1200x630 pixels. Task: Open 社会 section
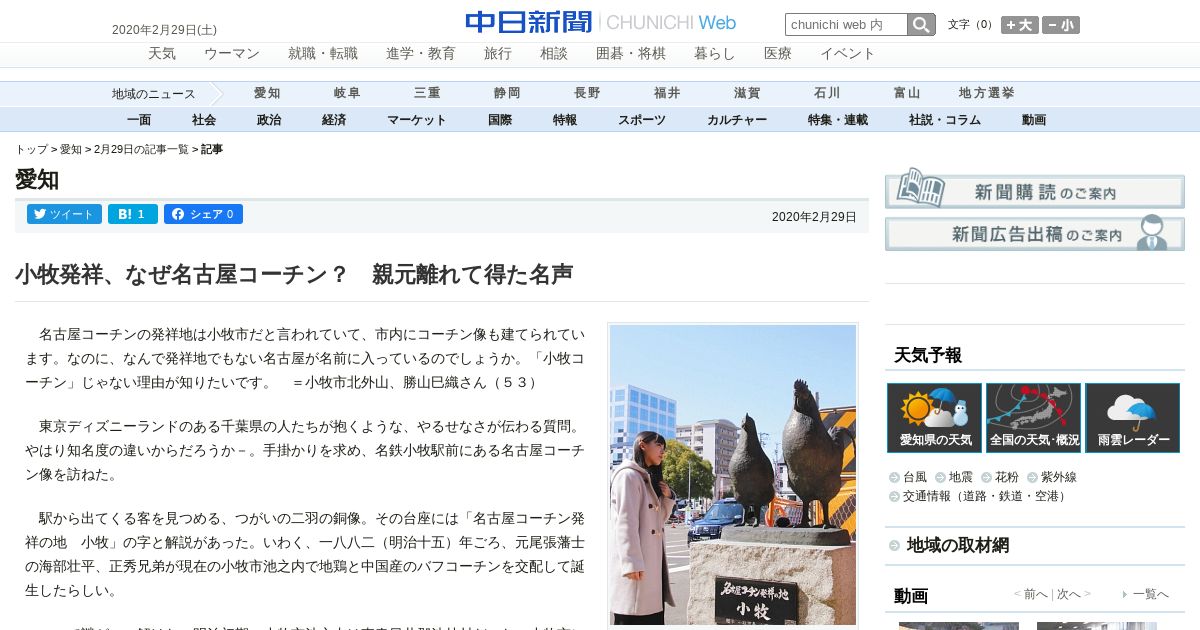(204, 120)
